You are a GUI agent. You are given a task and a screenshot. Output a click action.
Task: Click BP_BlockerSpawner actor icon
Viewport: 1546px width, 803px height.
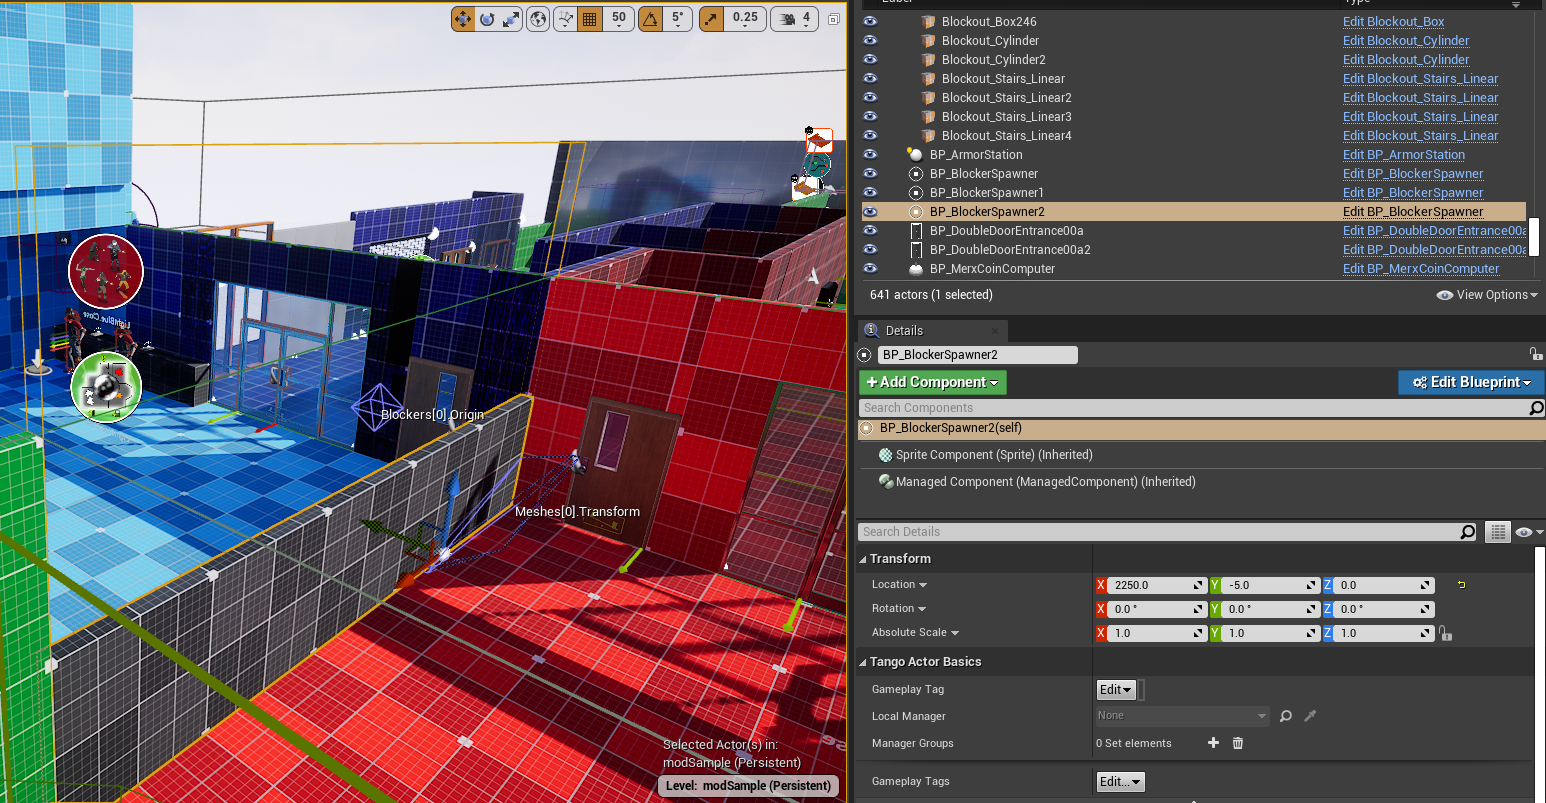pyautogui.click(x=915, y=173)
